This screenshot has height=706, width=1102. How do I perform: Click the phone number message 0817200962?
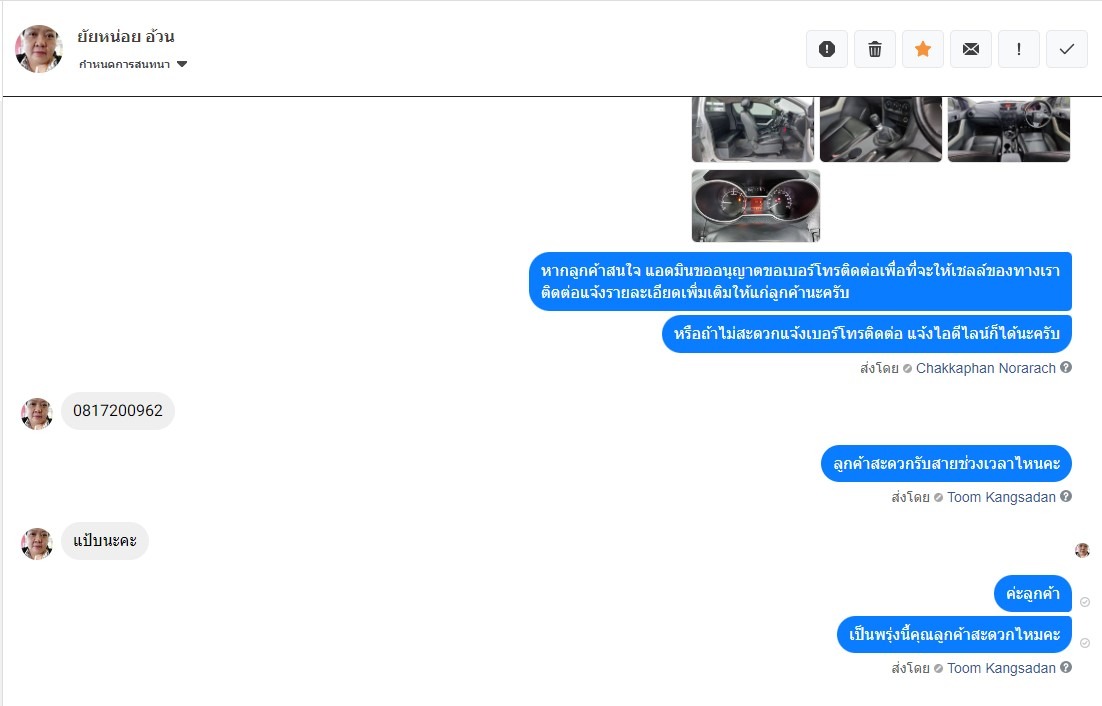pyautogui.click(x=118, y=410)
